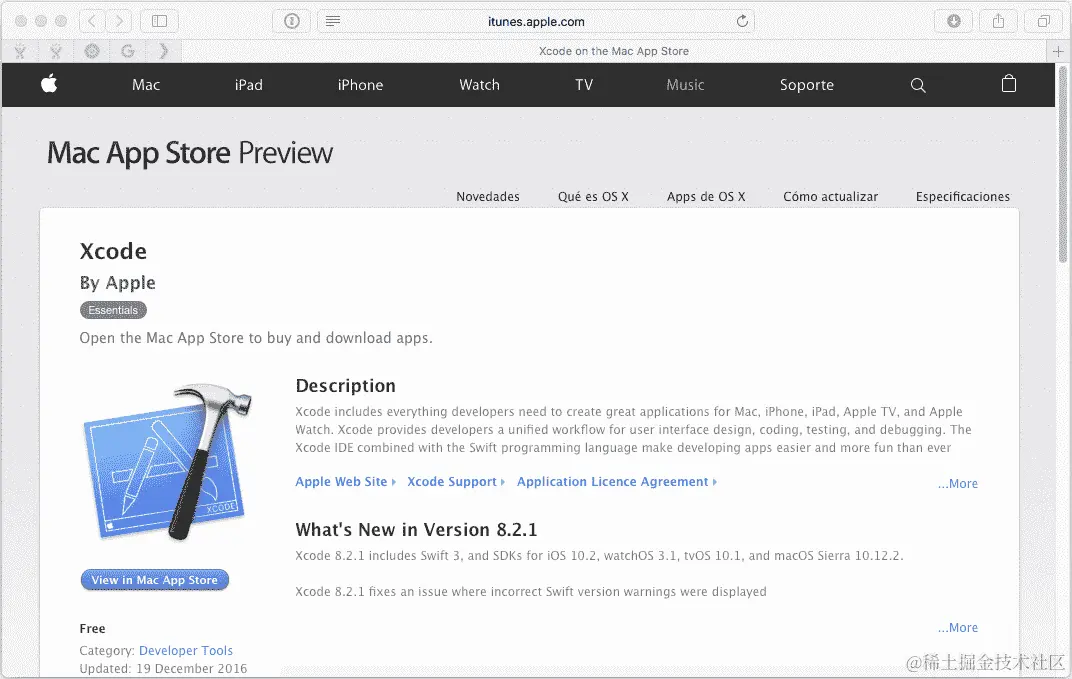Expand What's New section More link
The height and width of the screenshot is (679, 1072).
958,628
